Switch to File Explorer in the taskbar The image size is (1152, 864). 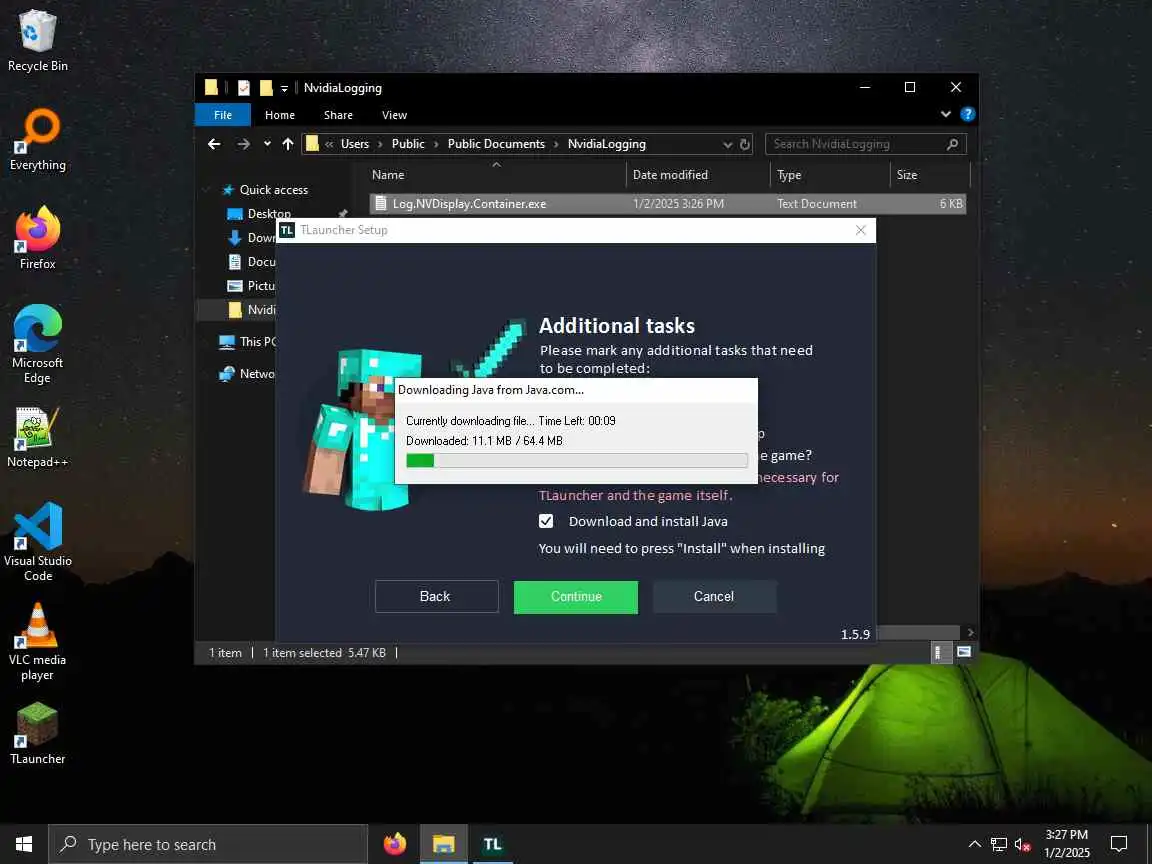point(444,843)
